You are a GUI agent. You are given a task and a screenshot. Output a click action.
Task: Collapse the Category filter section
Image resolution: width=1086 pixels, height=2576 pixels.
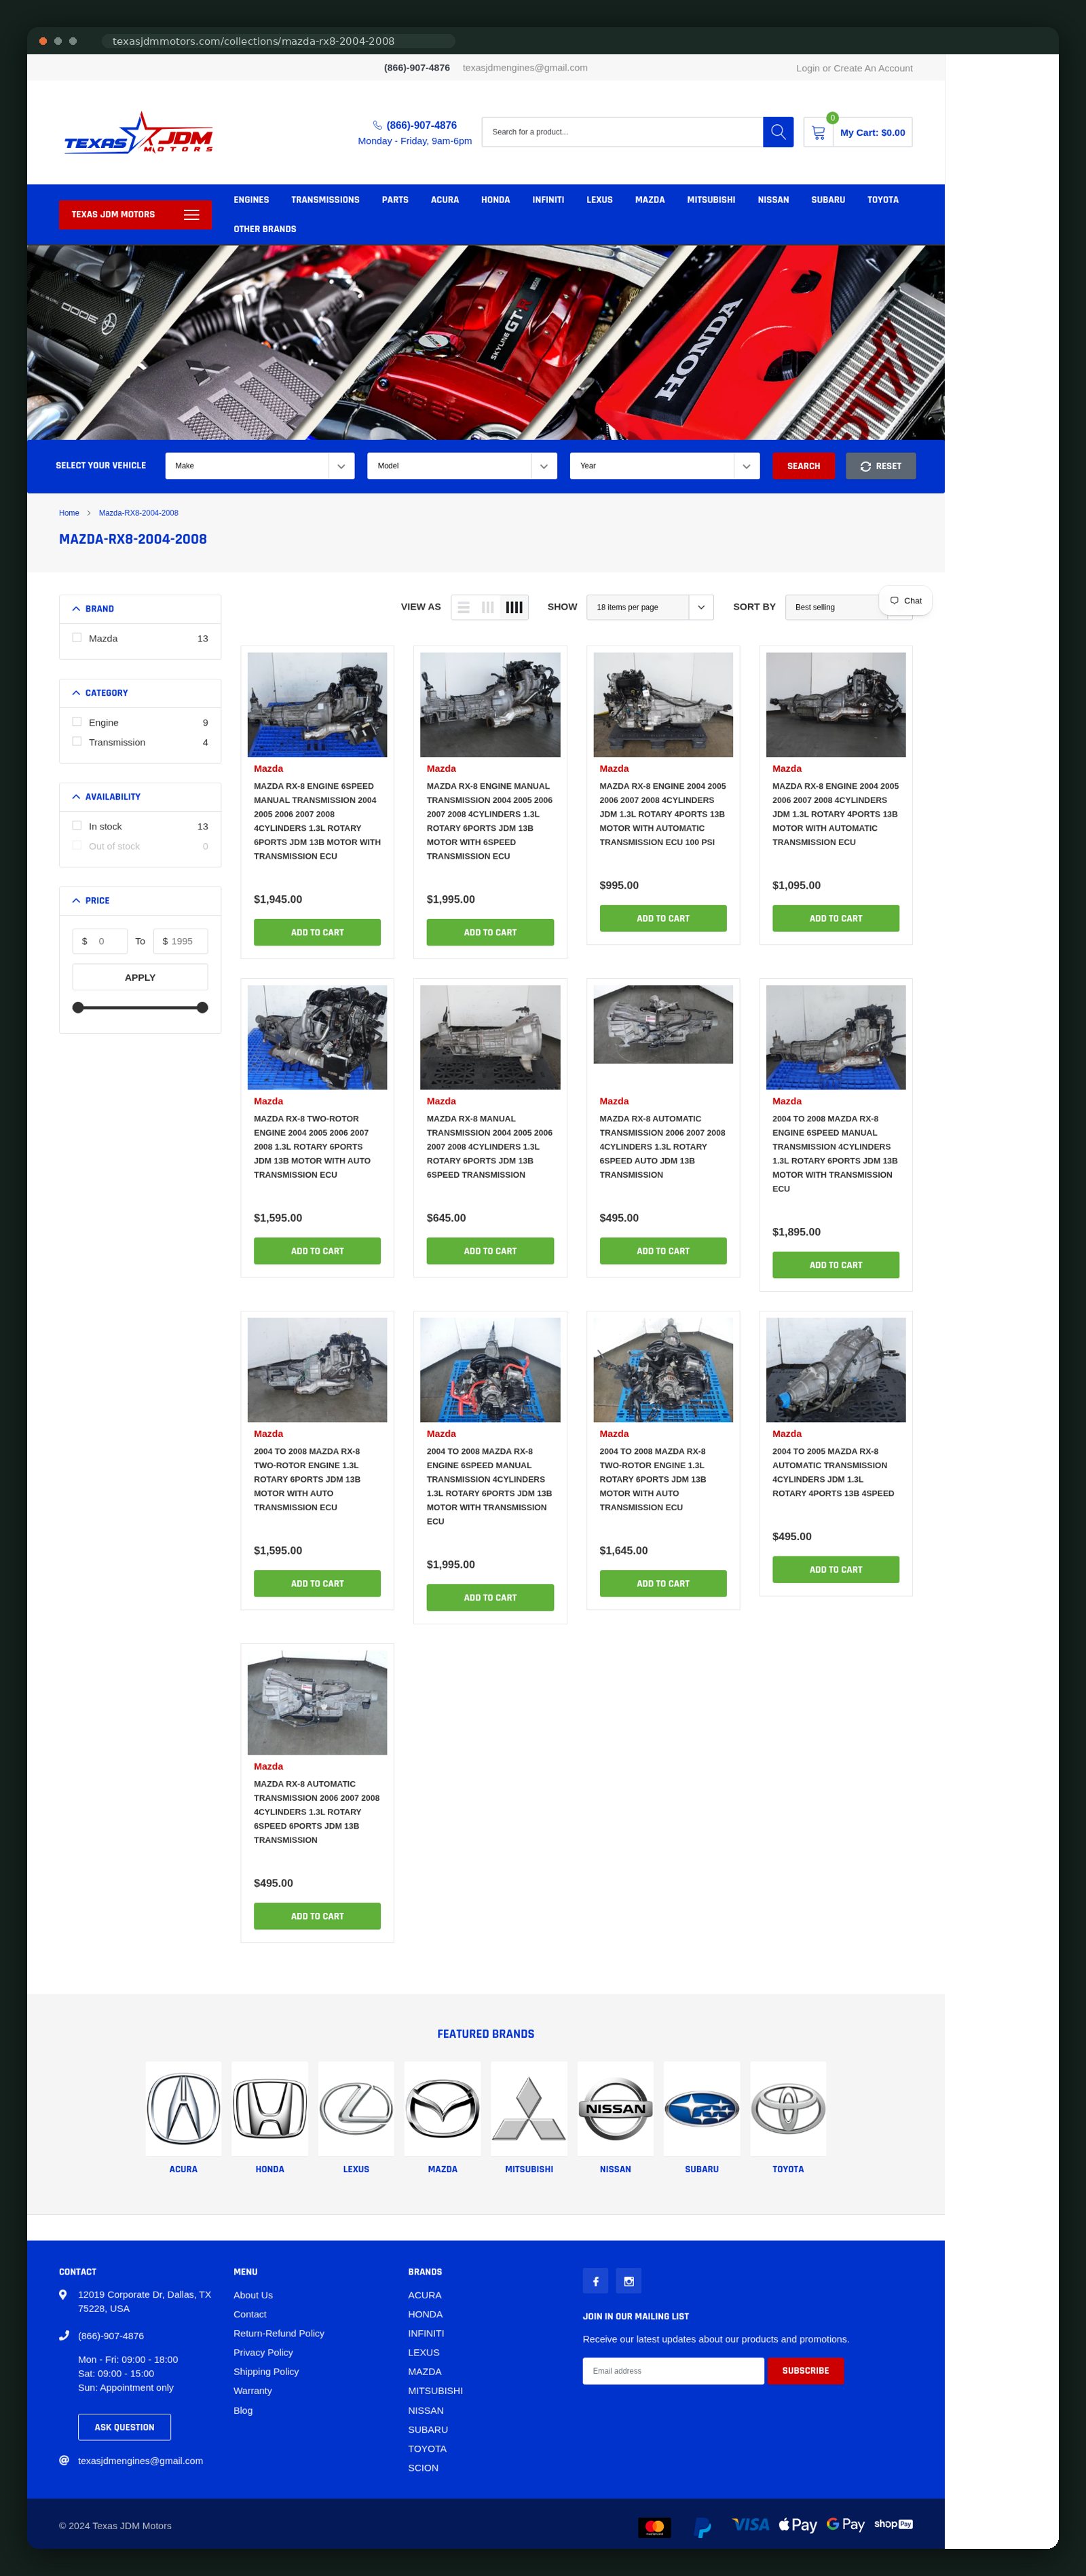pyautogui.click(x=140, y=693)
